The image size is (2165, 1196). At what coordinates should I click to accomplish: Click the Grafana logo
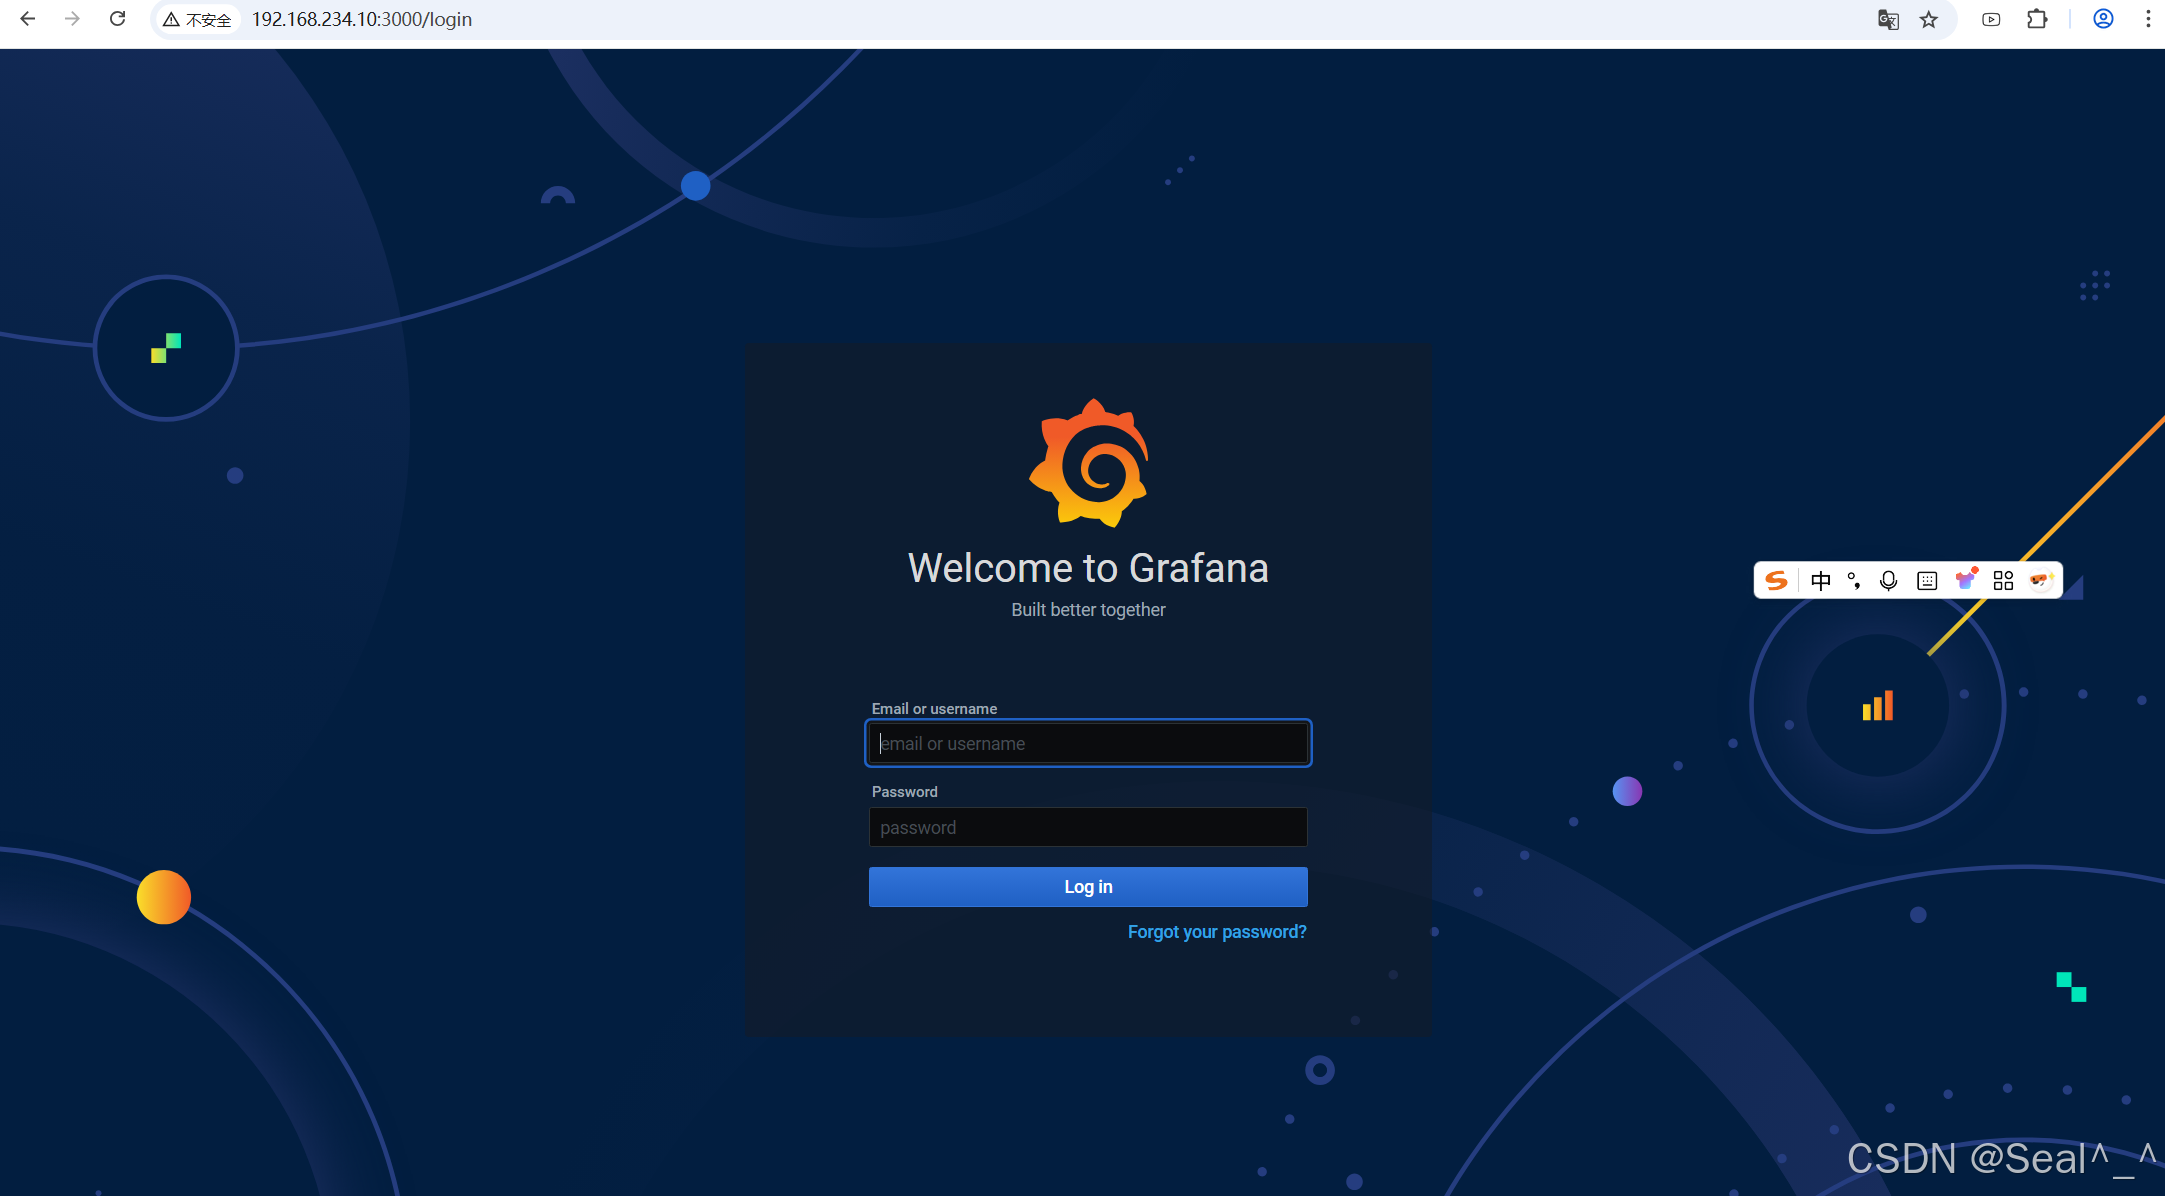[x=1090, y=463]
